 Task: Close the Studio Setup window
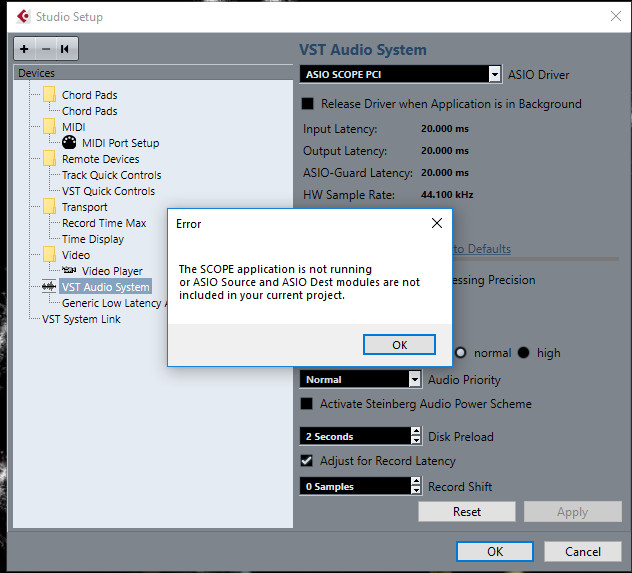click(615, 16)
